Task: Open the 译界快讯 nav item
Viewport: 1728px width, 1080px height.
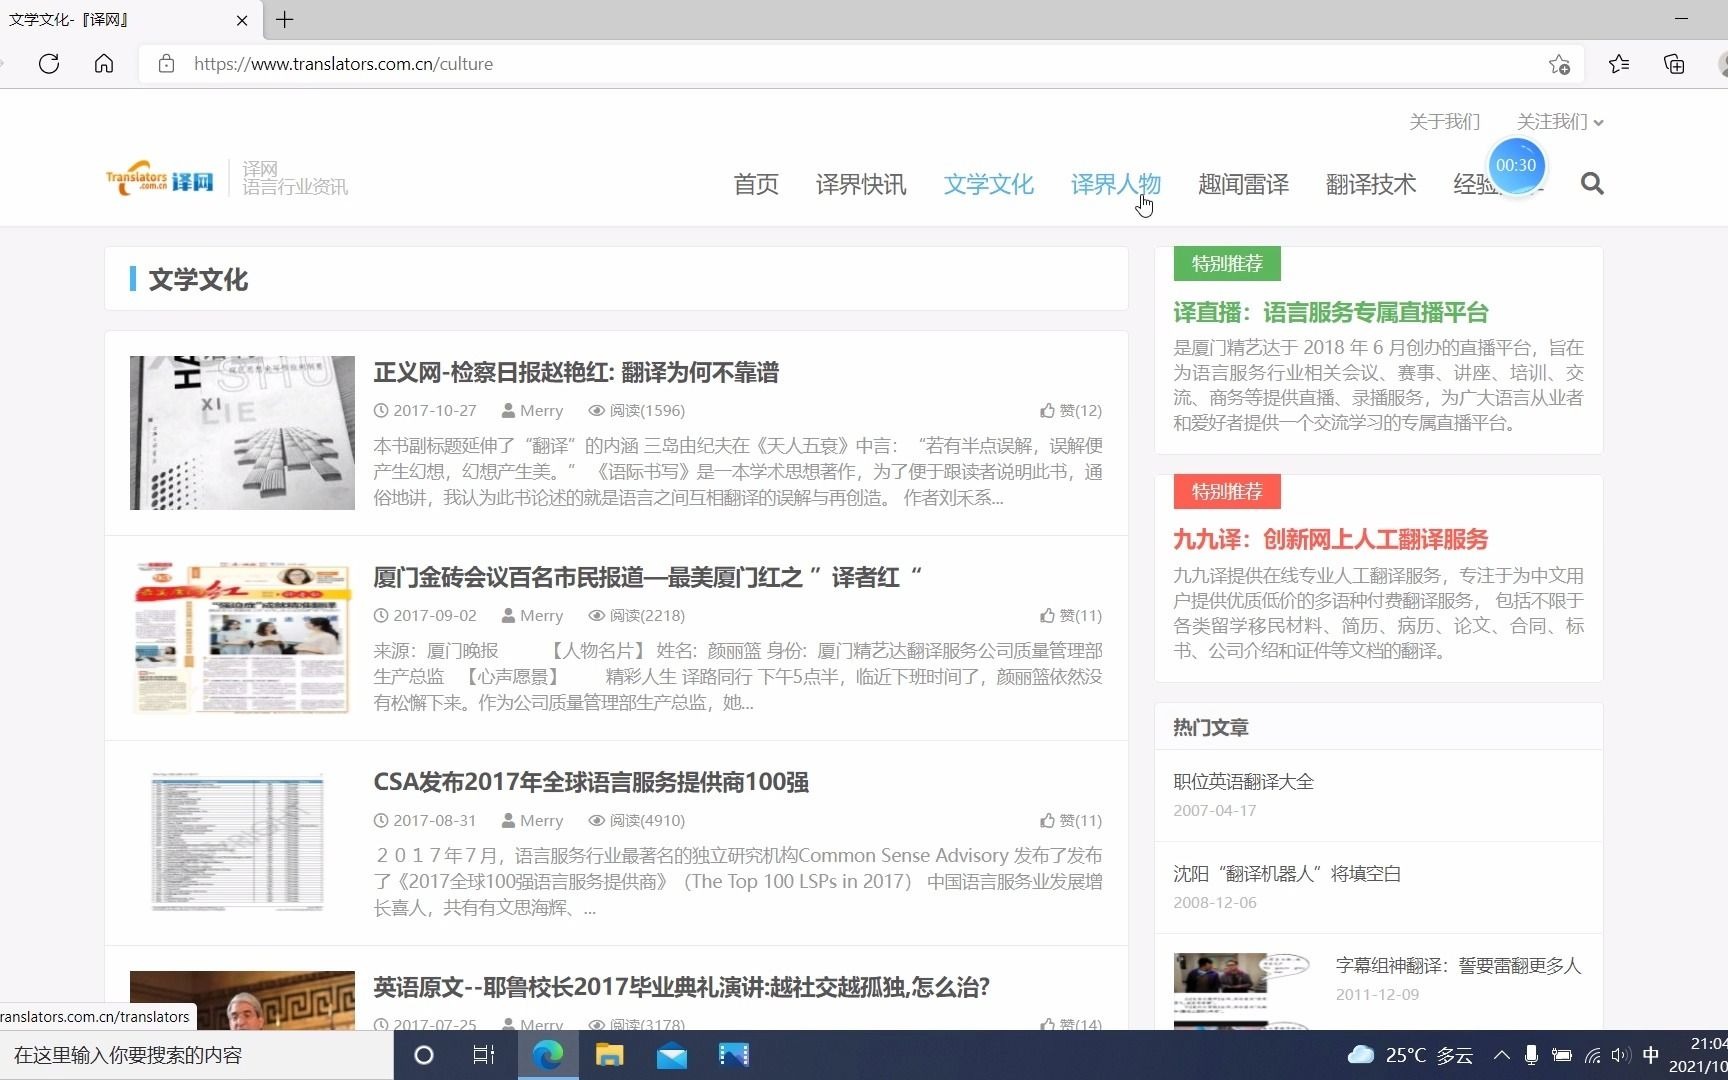Action: coord(861,184)
